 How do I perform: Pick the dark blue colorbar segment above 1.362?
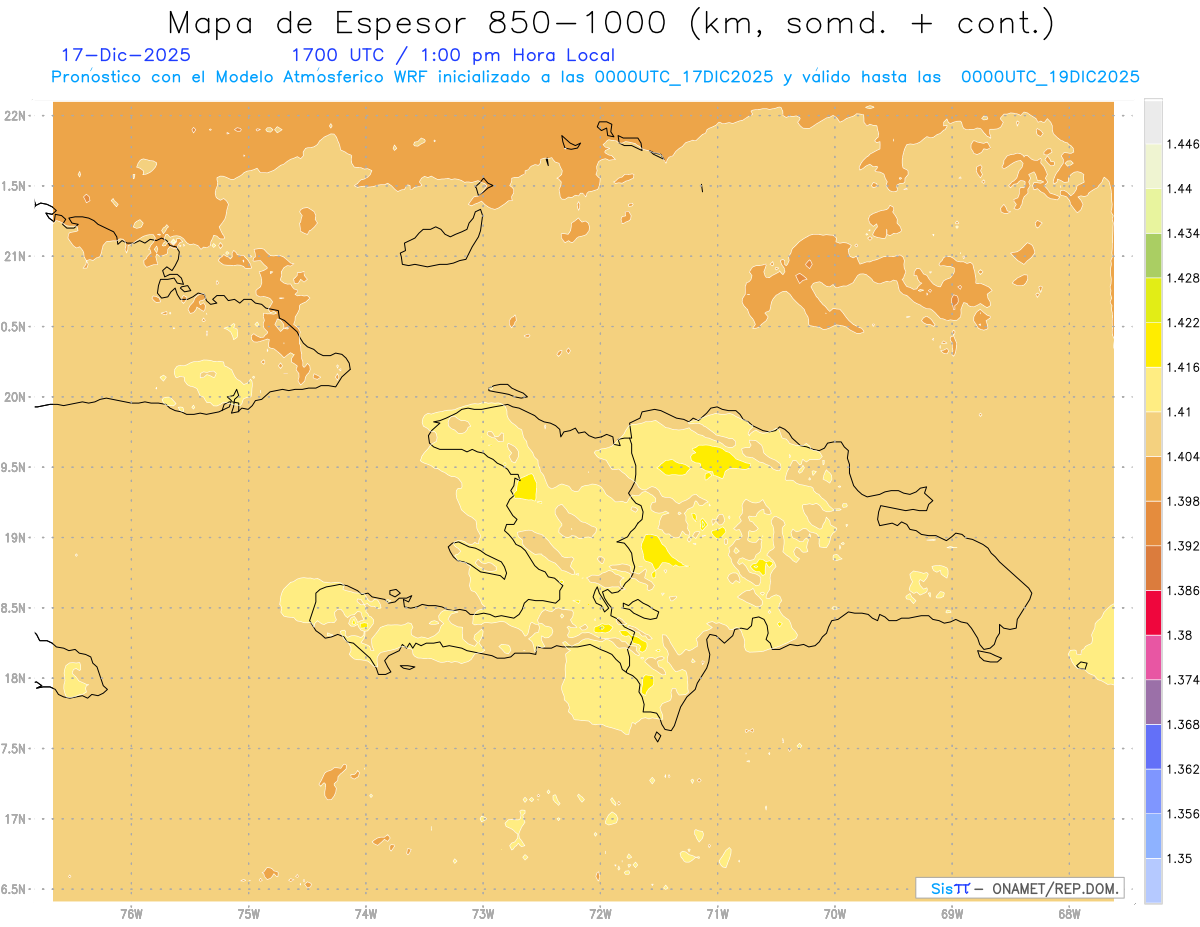[1153, 747]
